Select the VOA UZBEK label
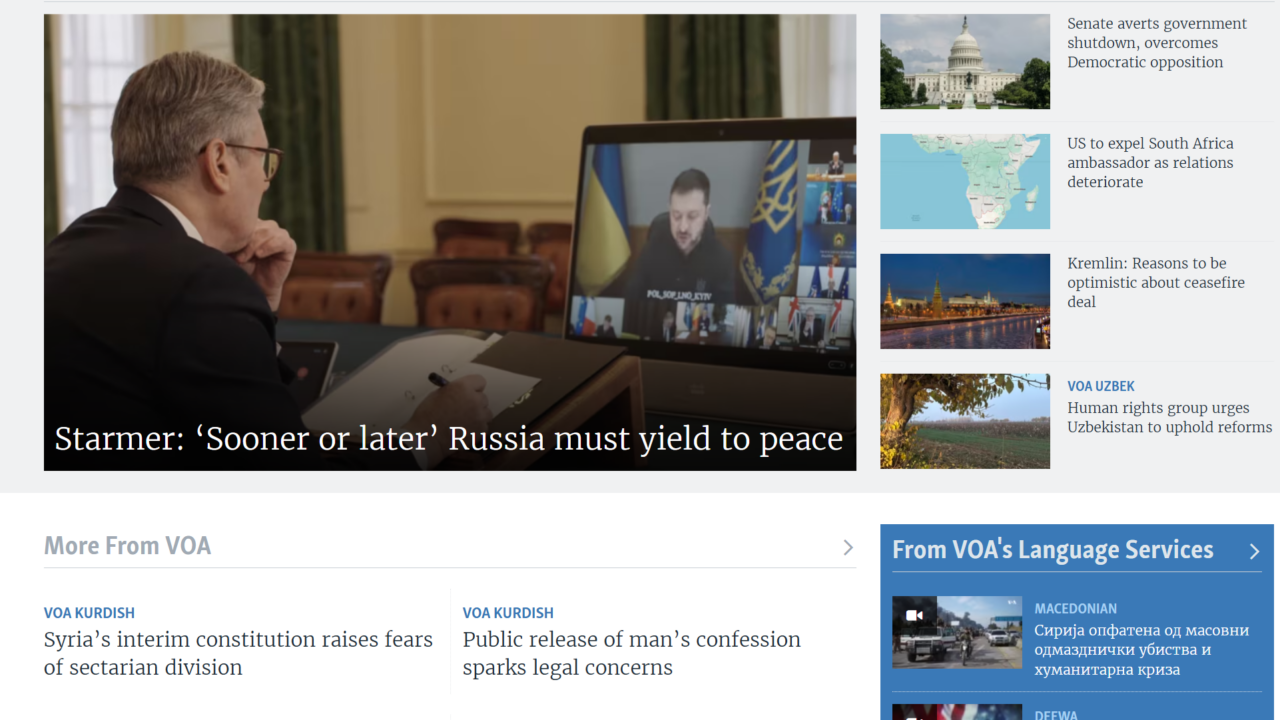Screen dimensions: 1280x720 (x=1101, y=386)
